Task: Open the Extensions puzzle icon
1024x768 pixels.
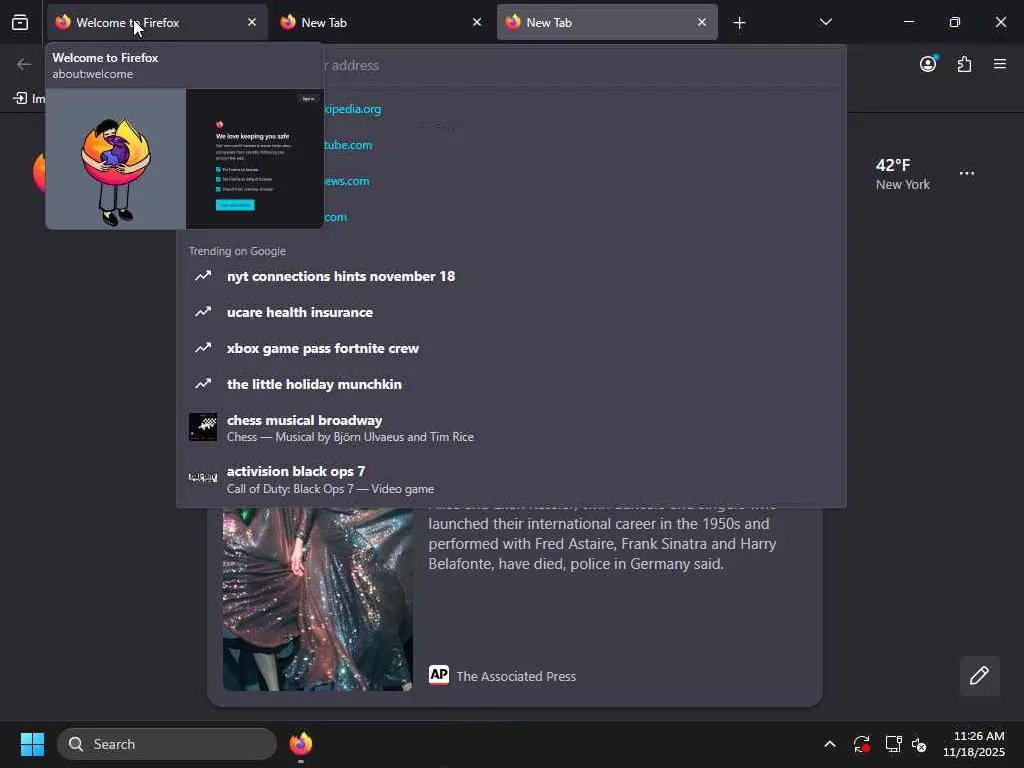Action: [x=965, y=64]
